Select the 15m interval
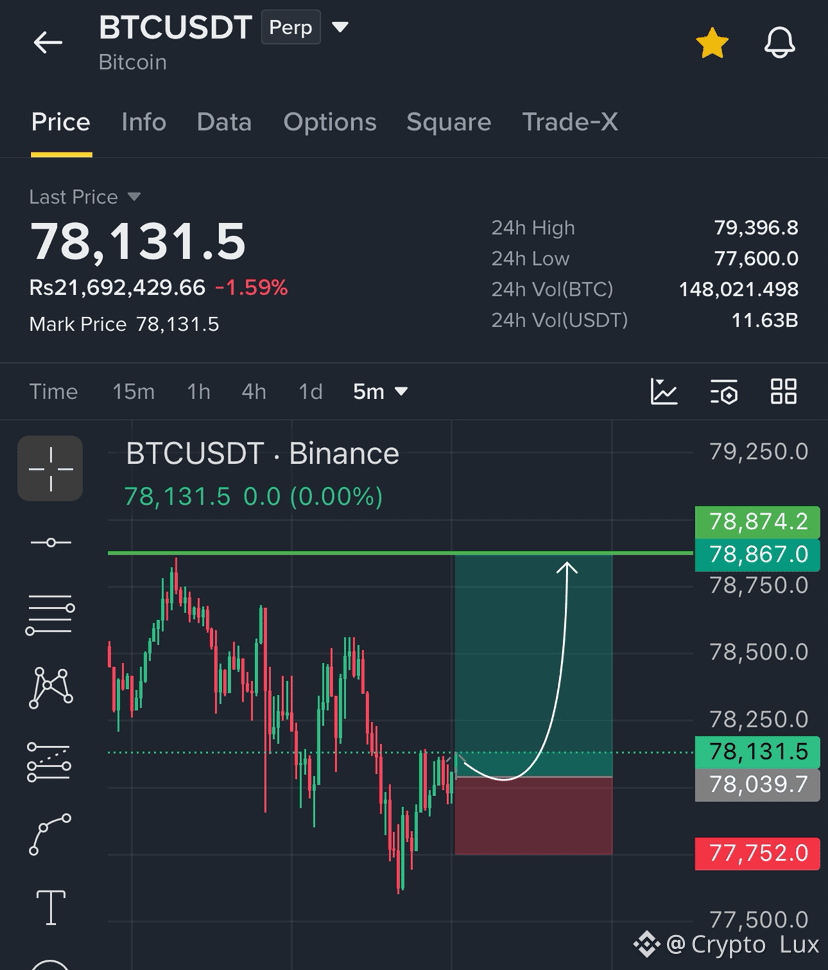 (x=133, y=392)
